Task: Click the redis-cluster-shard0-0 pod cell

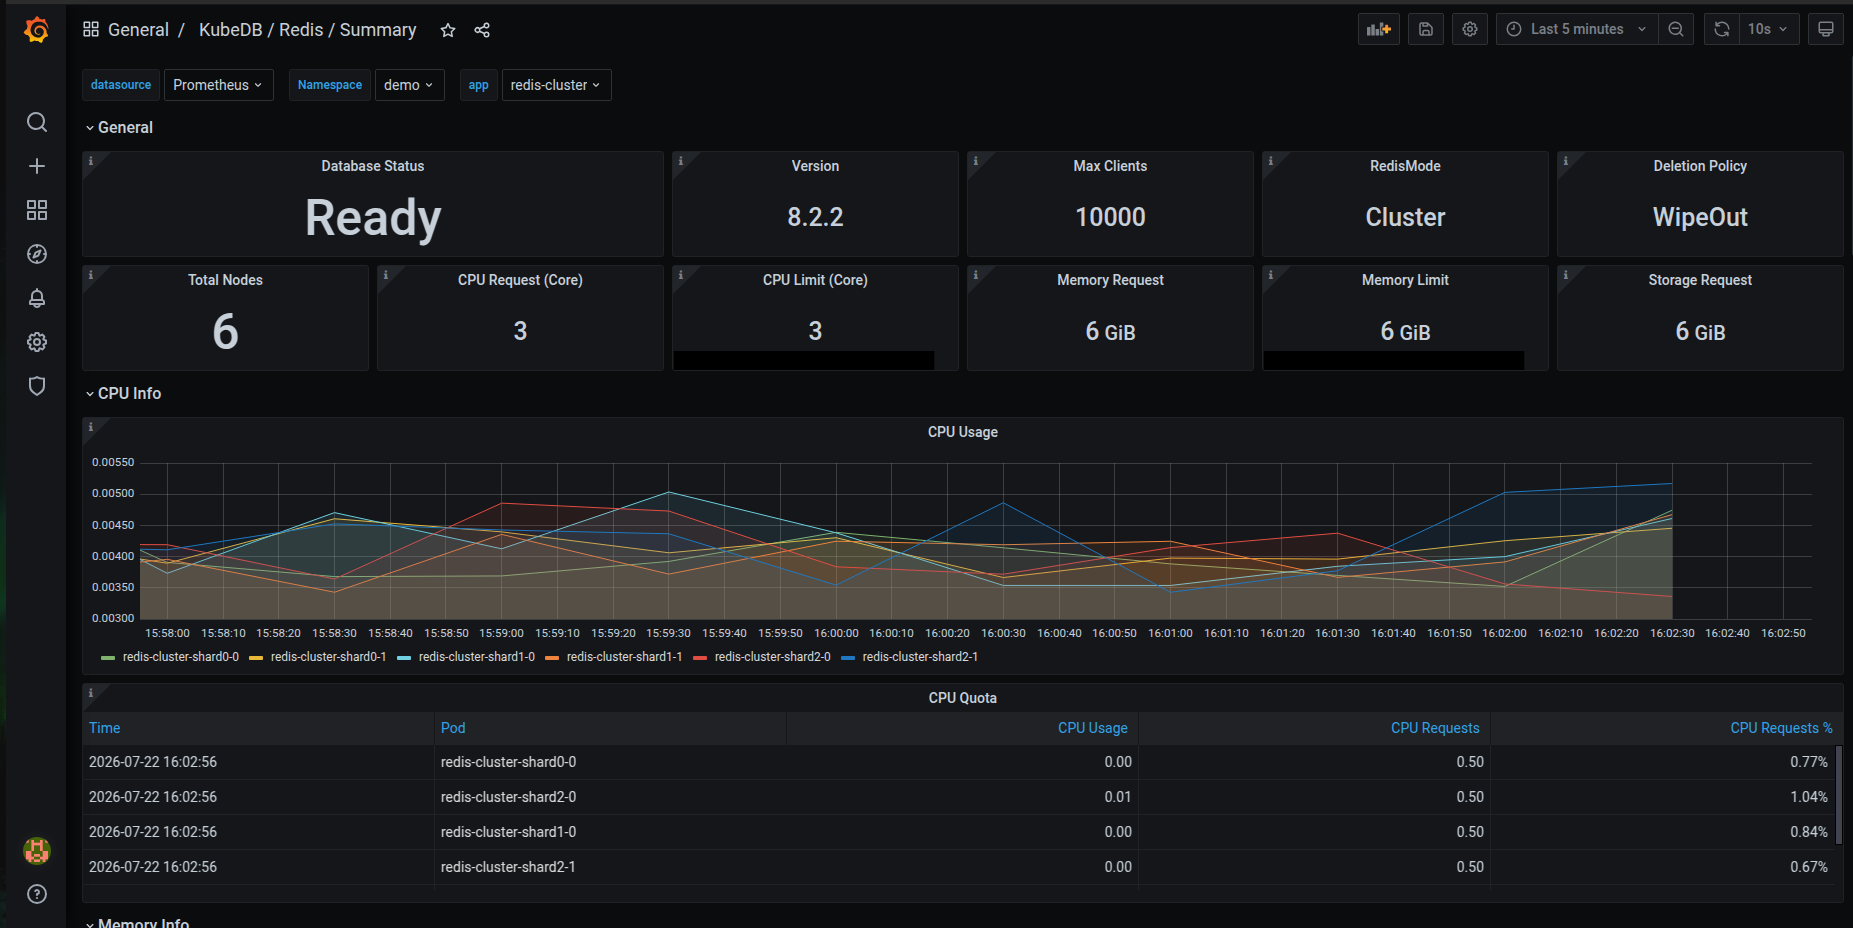Action: coord(611,762)
